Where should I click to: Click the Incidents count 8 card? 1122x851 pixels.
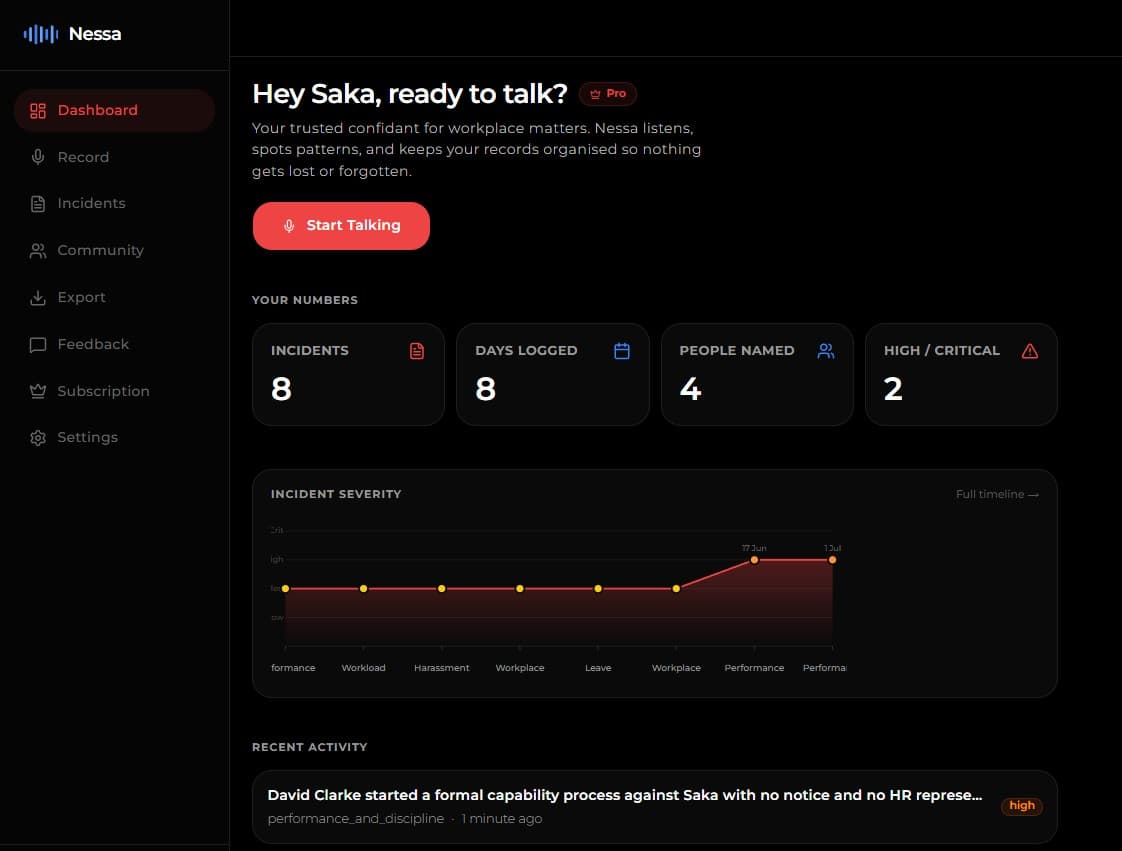(x=348, y=374)
